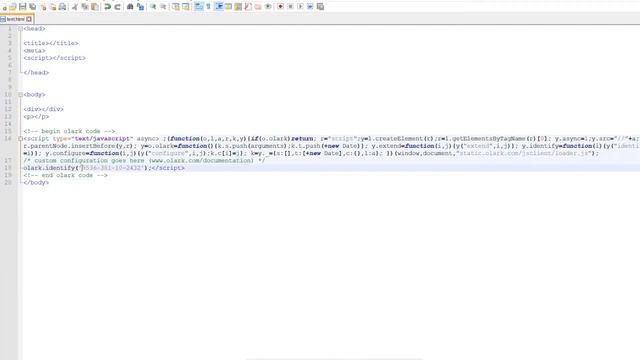This screenshot has height=360, width=640.
Task: Click the Cut scissors icon
Action: [x=75, y=7]
